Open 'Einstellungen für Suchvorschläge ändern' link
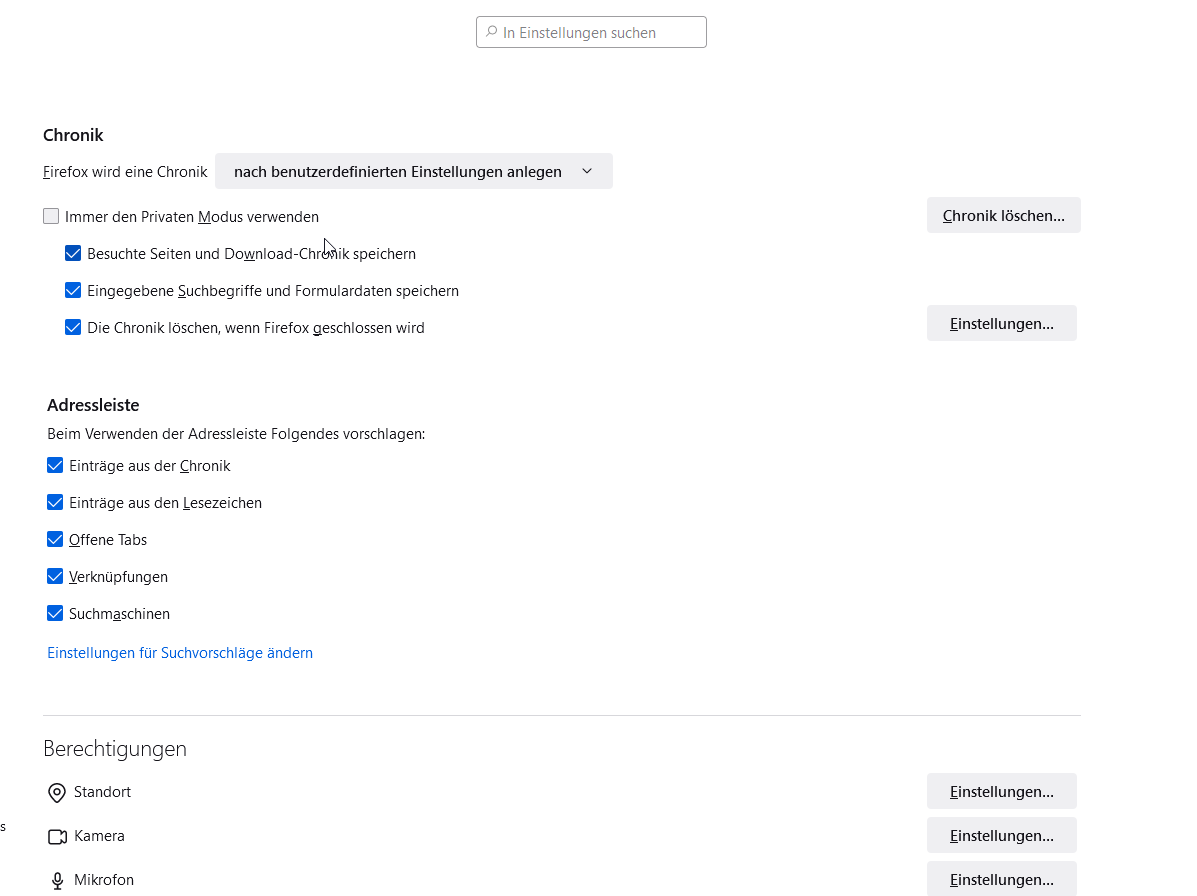This screenshot has height=896, width=1197. 180,653
